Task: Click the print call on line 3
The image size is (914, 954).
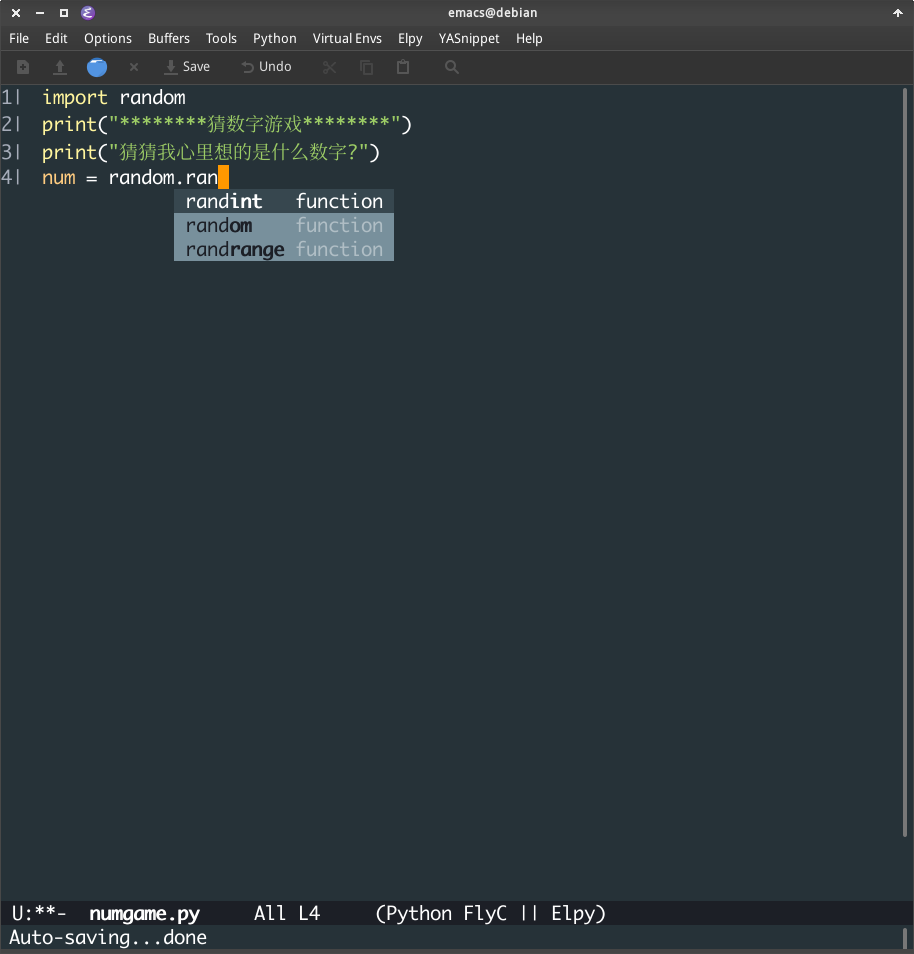Action: (69, 152)
